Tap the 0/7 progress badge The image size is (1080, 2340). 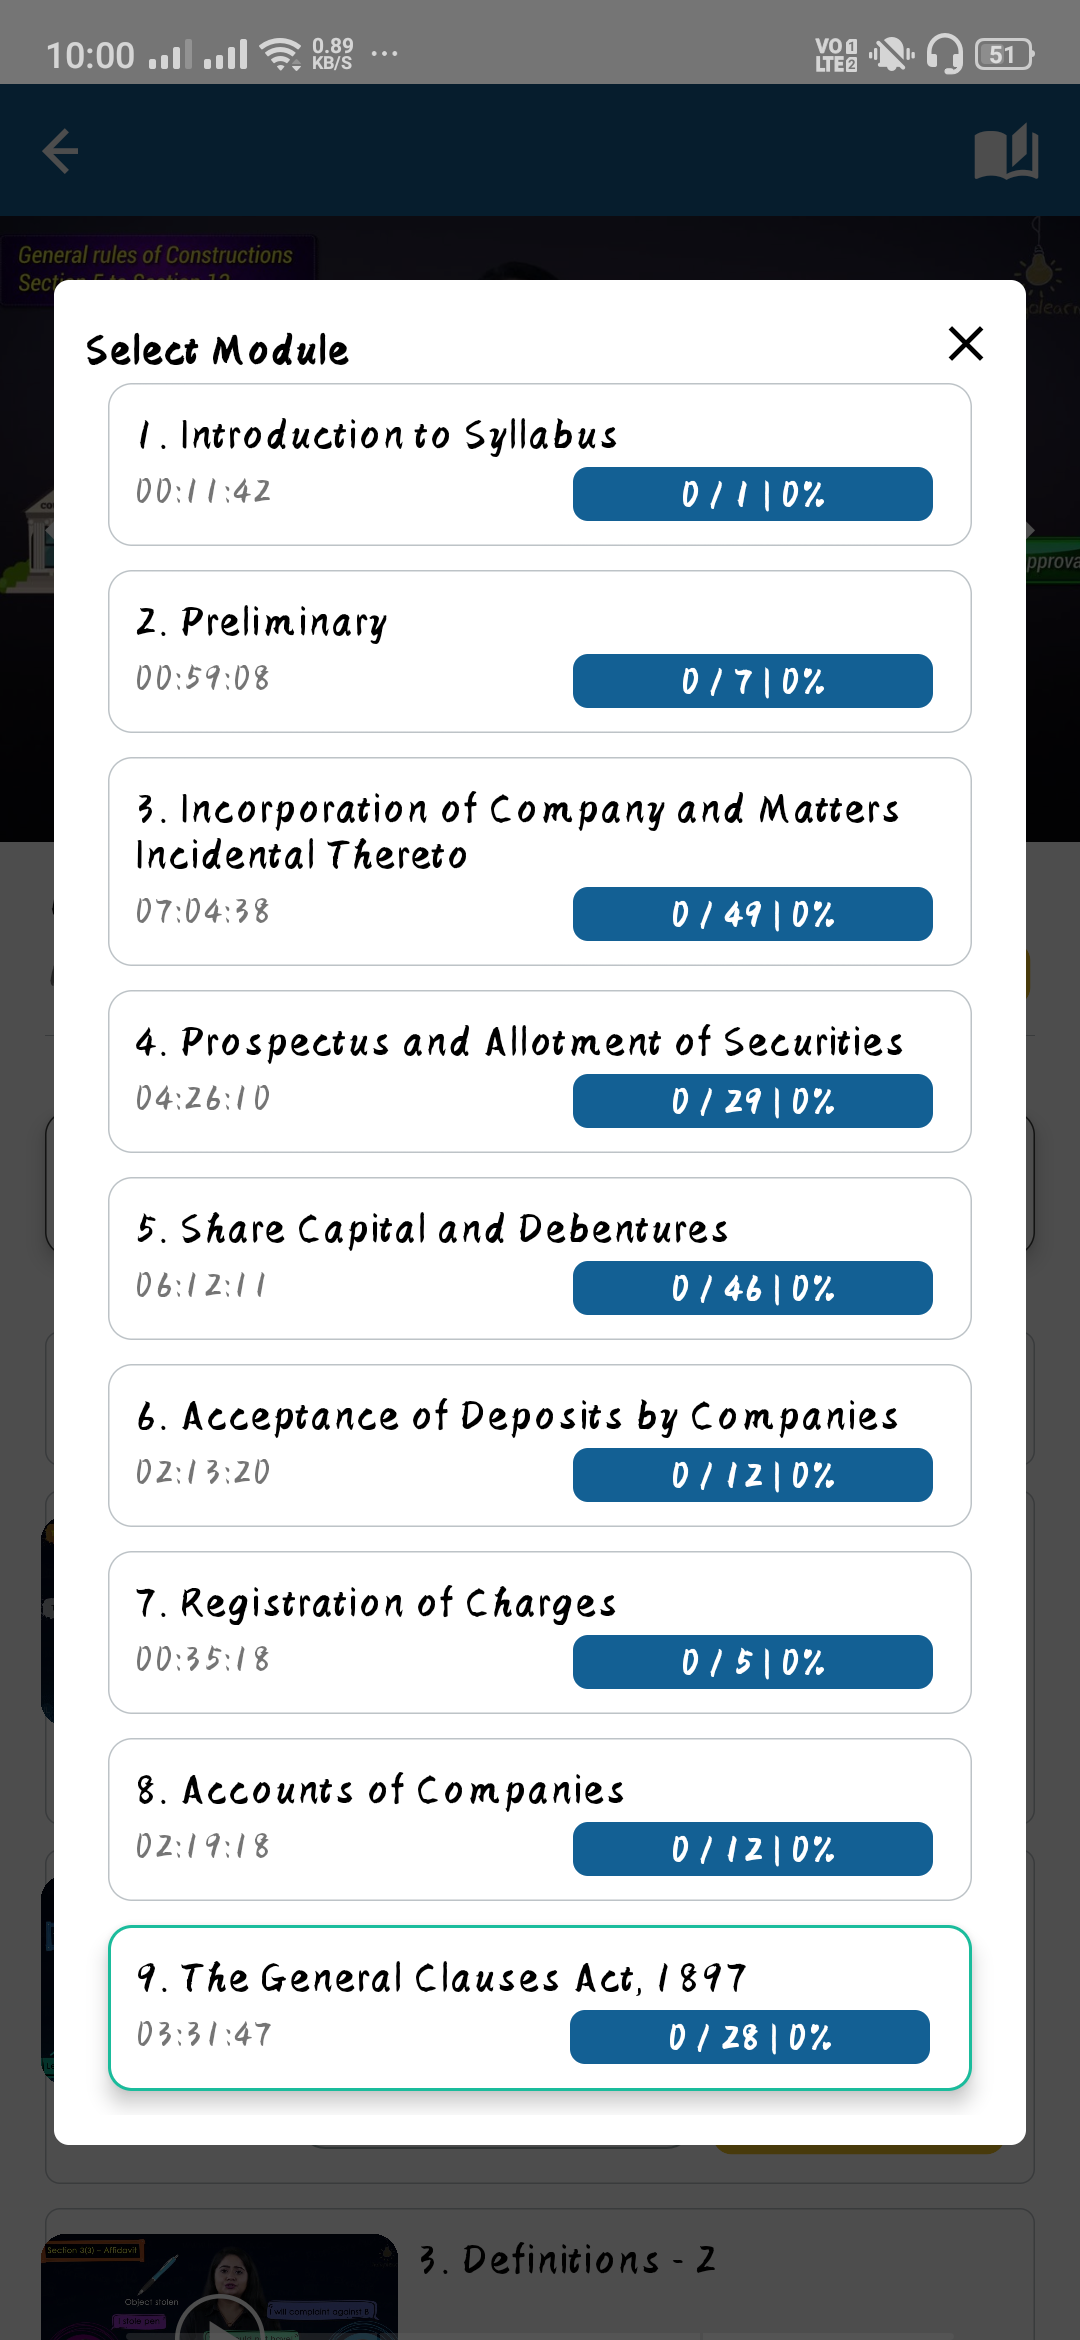point(752,681)
